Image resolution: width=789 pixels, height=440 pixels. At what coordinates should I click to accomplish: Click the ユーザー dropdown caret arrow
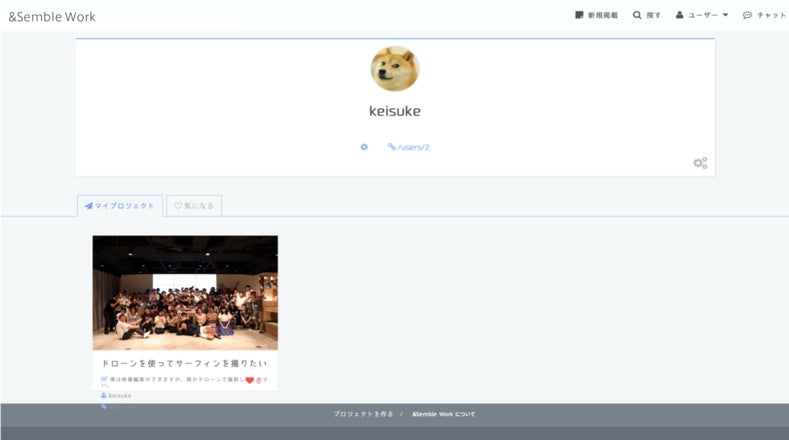725,16
